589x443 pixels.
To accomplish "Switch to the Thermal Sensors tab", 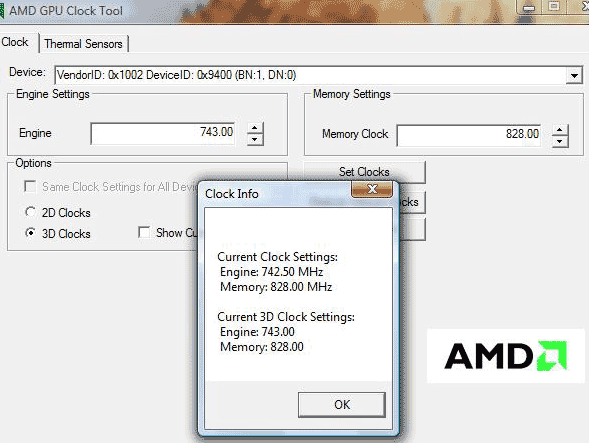I will pyautogui.click(x=83, y=44).
